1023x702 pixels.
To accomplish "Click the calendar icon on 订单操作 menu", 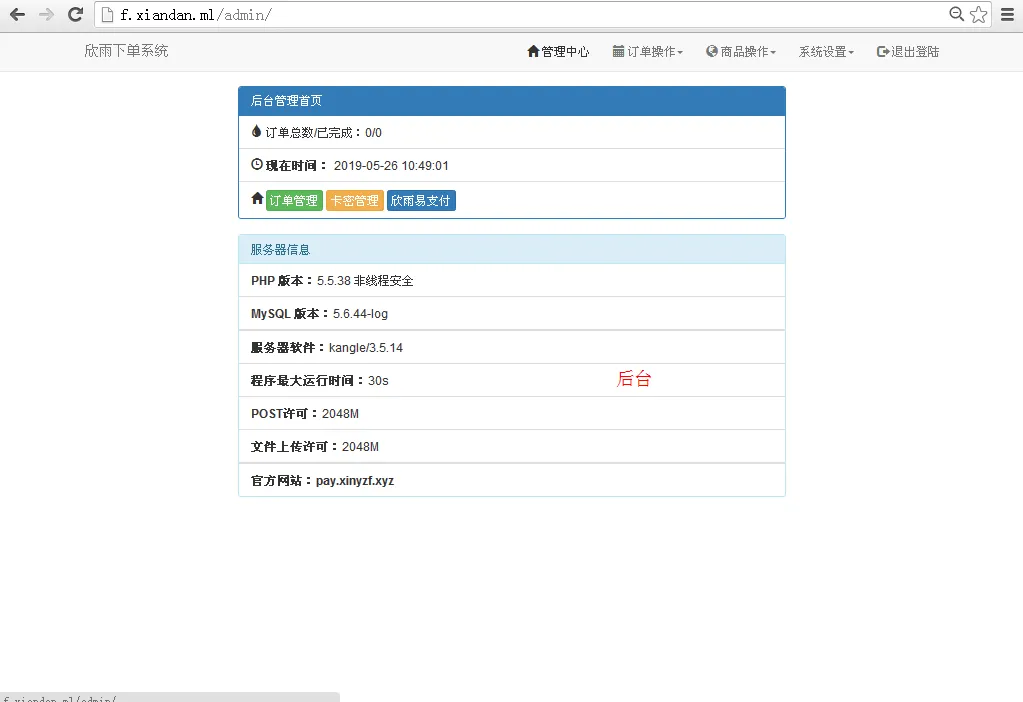I will click(x=617, y=51).
